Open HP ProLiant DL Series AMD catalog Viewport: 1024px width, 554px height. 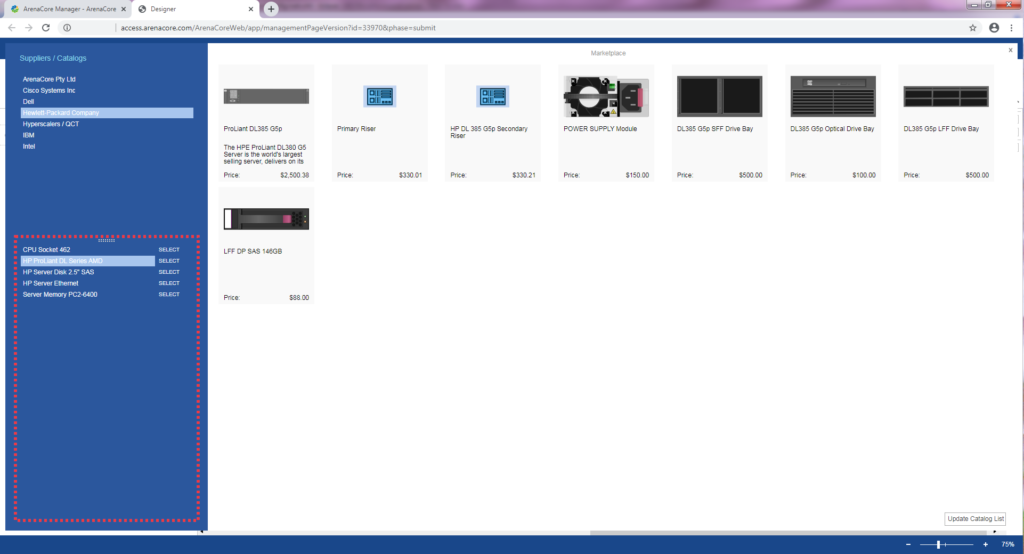pyautogui.click(x=88, y=261)
